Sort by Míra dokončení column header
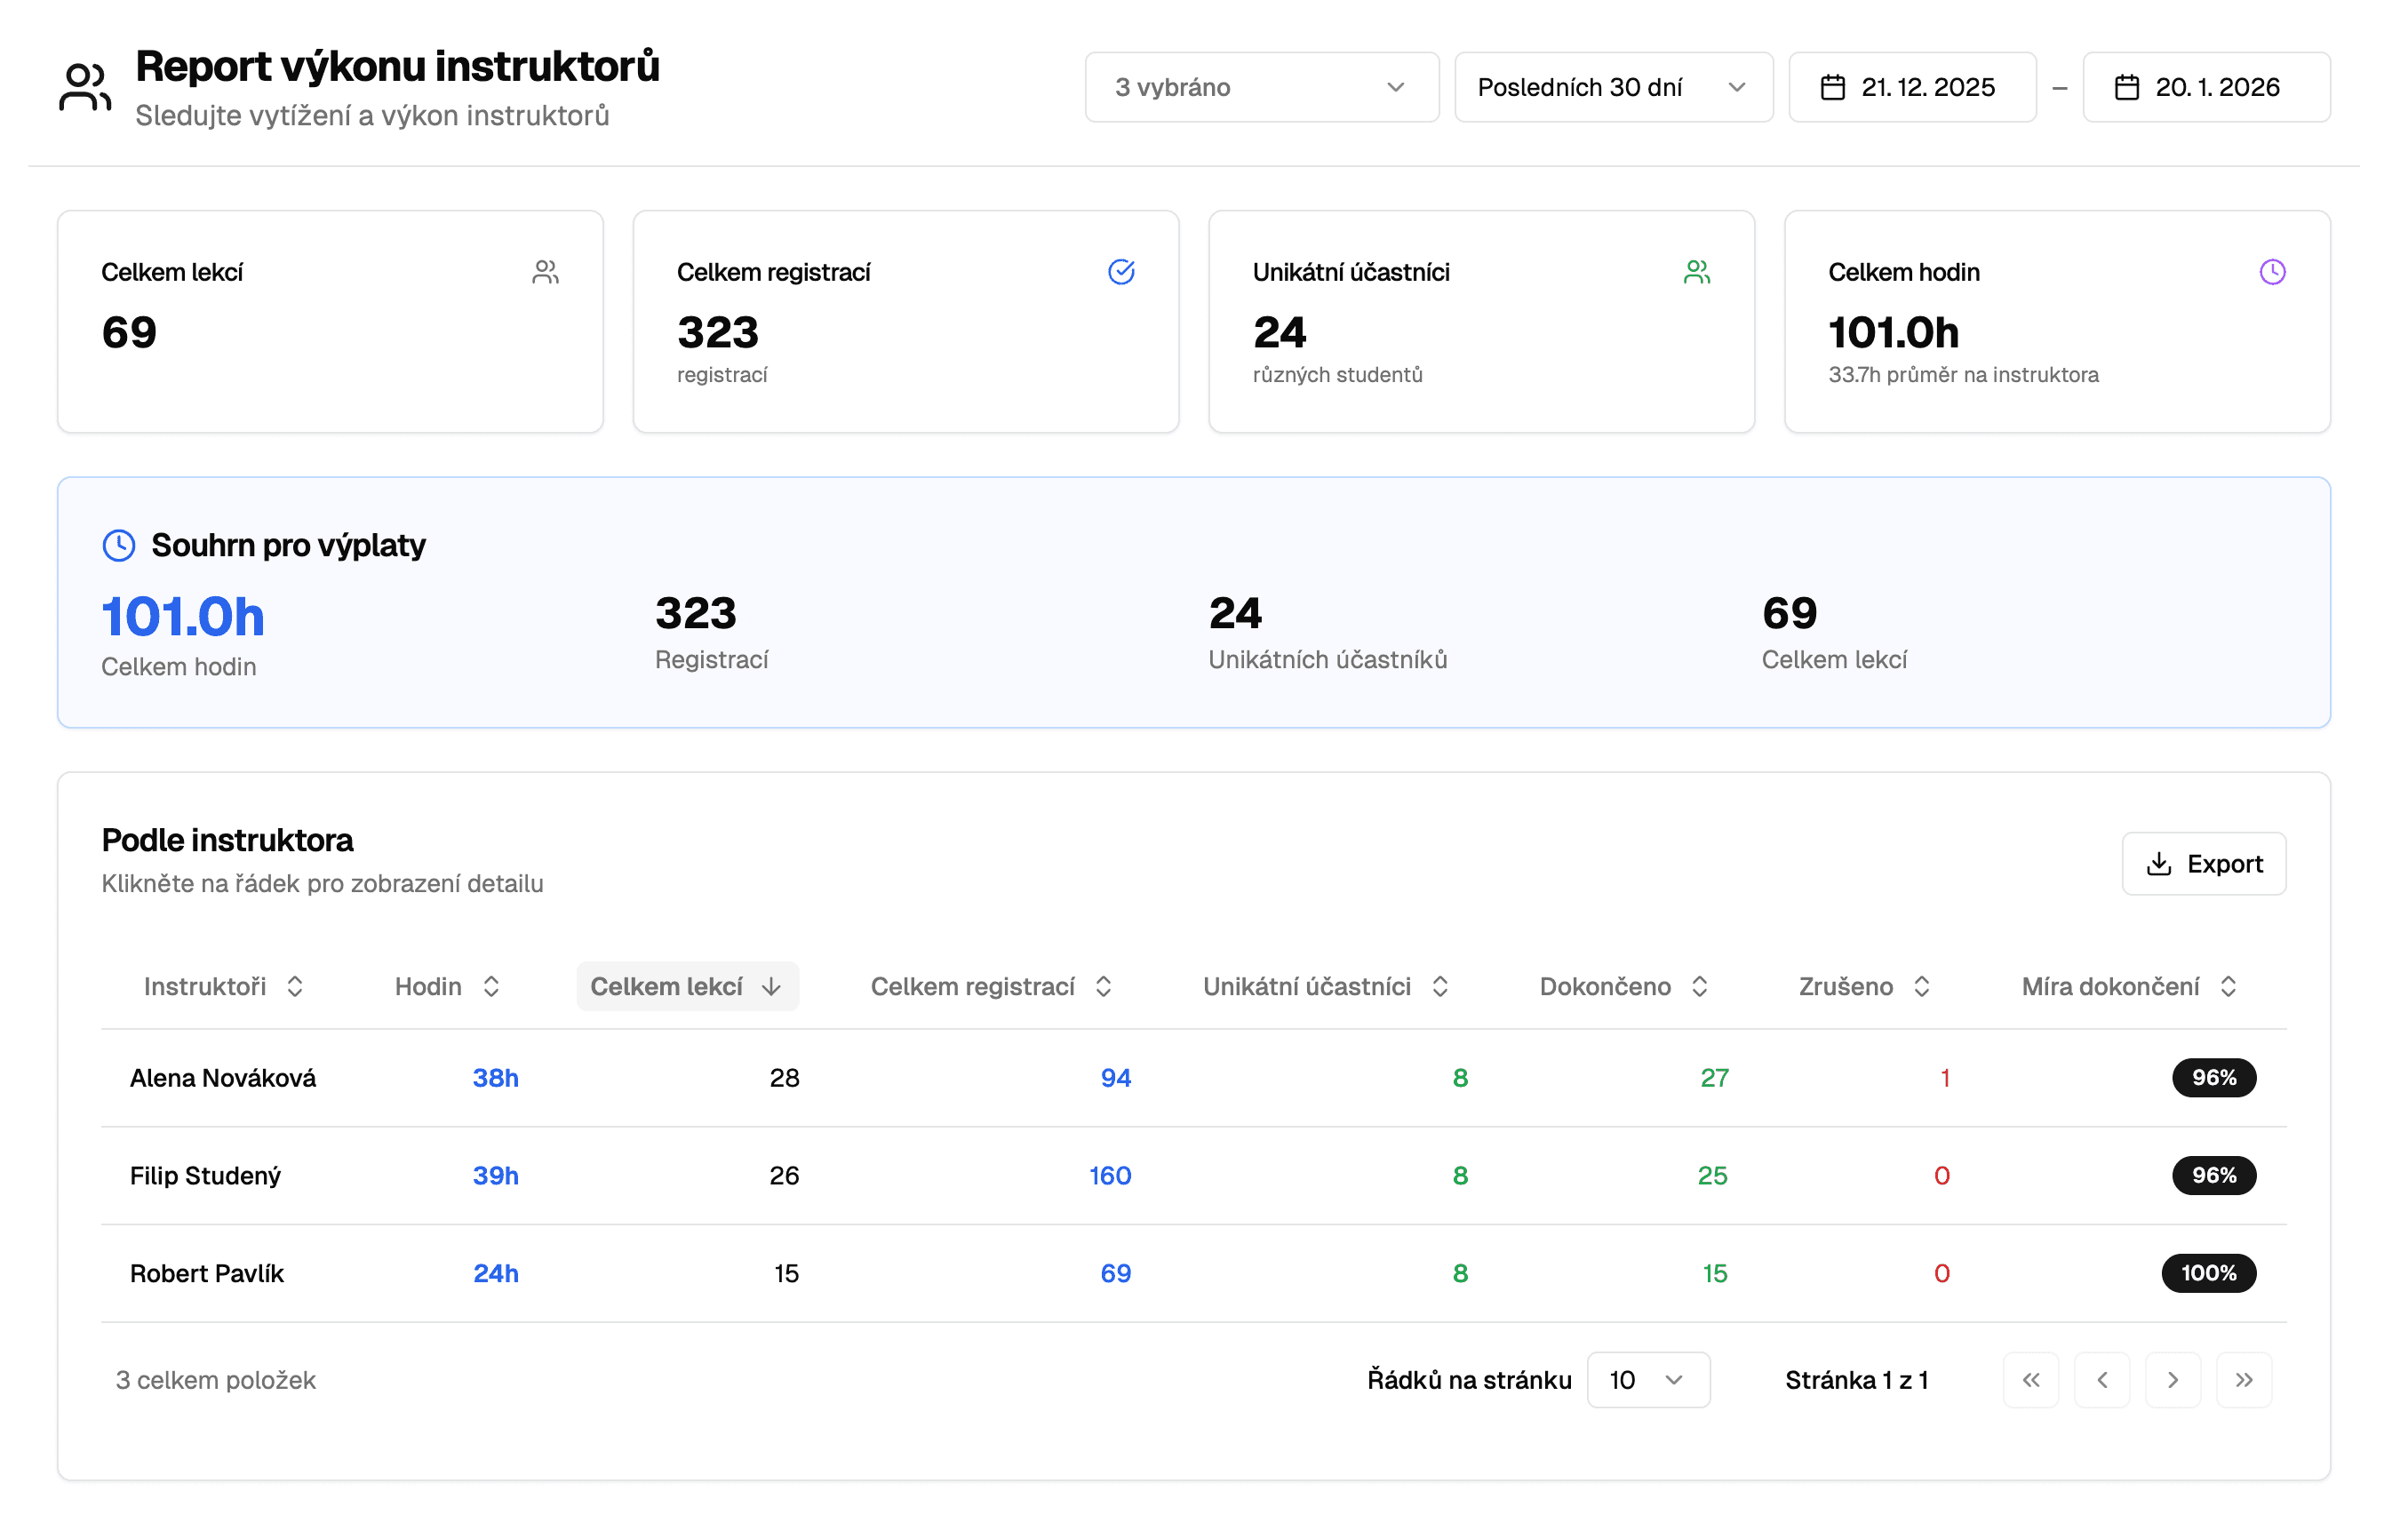The width and height of the screenshot is (2408, 1523). tap(2128, 987)
